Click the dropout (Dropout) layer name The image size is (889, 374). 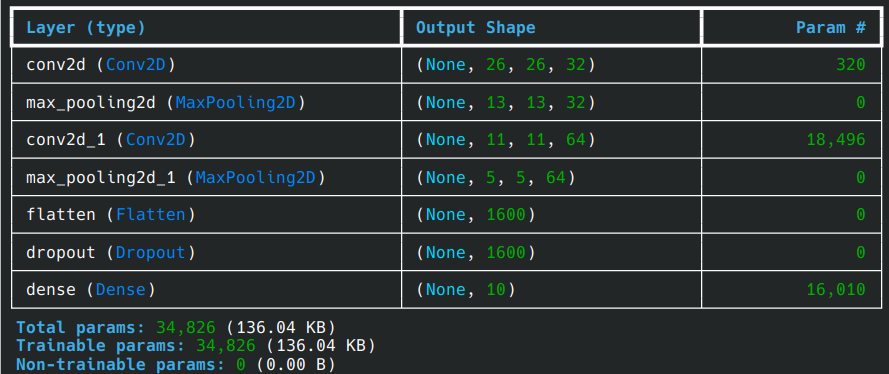111,252
